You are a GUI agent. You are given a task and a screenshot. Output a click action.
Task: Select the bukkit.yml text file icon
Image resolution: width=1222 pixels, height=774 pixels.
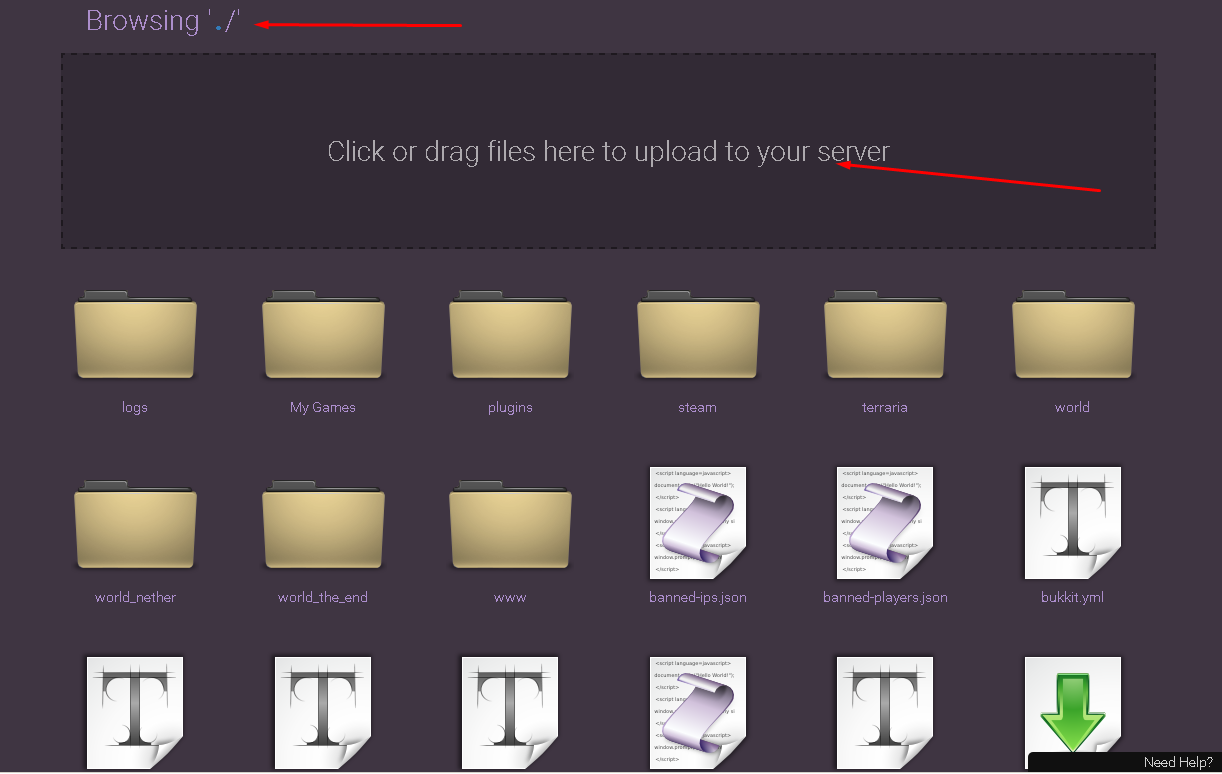[x=1073, y=523]
